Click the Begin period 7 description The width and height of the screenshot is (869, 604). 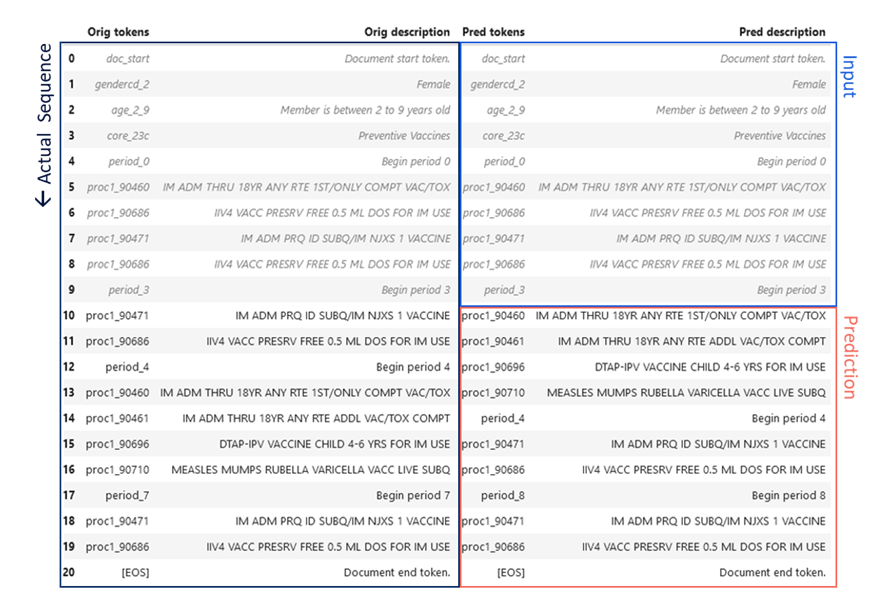click(413, 495)
